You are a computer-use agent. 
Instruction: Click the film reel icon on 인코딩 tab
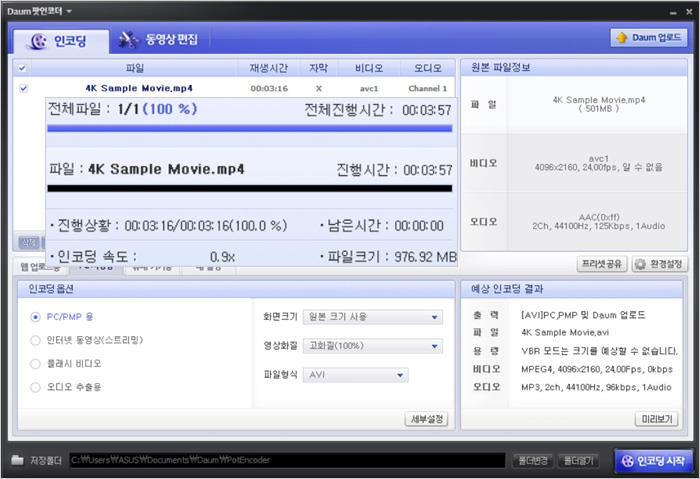(37, 41)
